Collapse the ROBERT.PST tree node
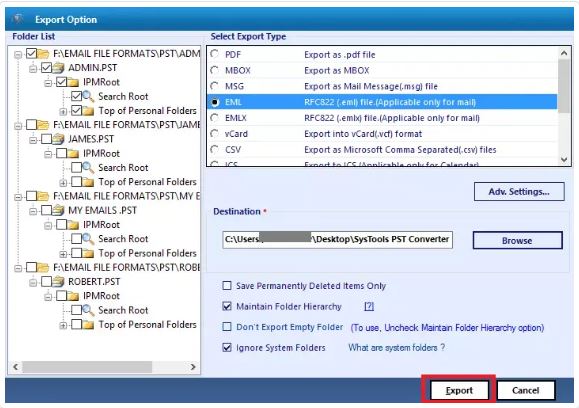 coord(32,282)
